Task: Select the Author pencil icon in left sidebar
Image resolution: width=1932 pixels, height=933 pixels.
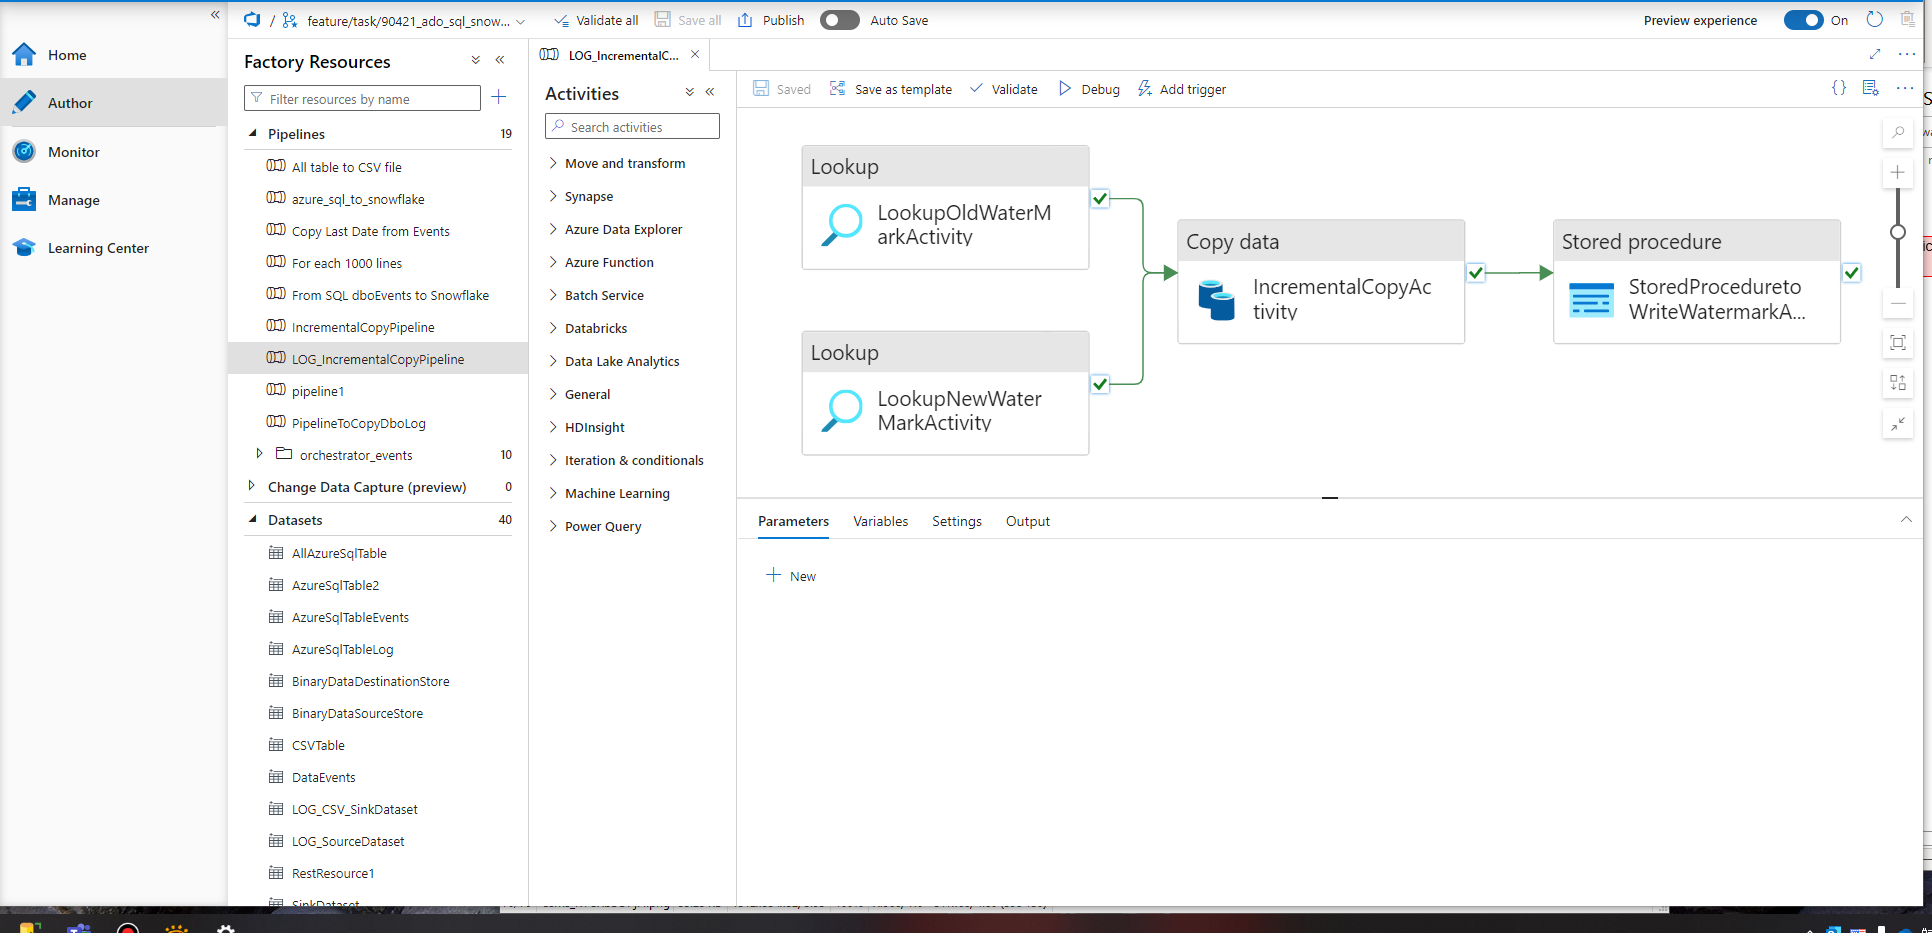Action: (23, 102)
